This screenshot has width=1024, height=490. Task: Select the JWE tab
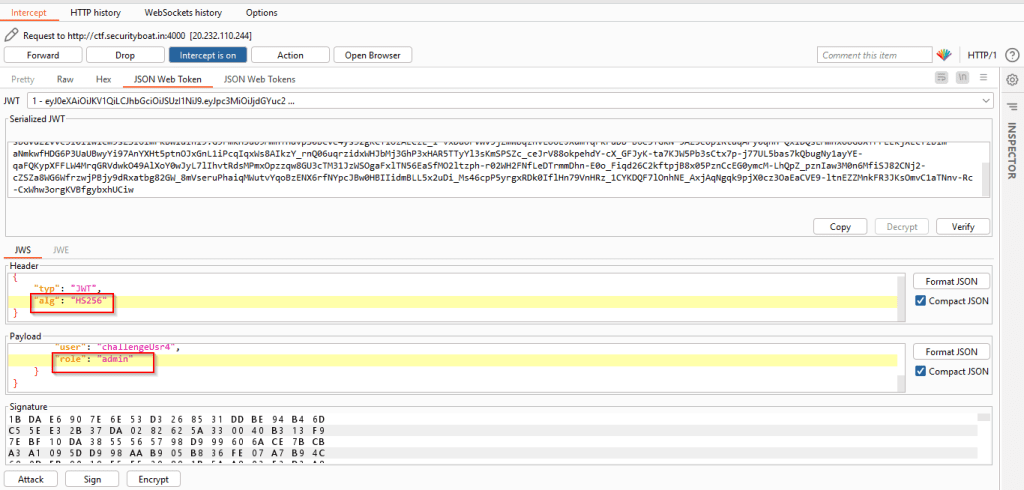coord(61,250)
